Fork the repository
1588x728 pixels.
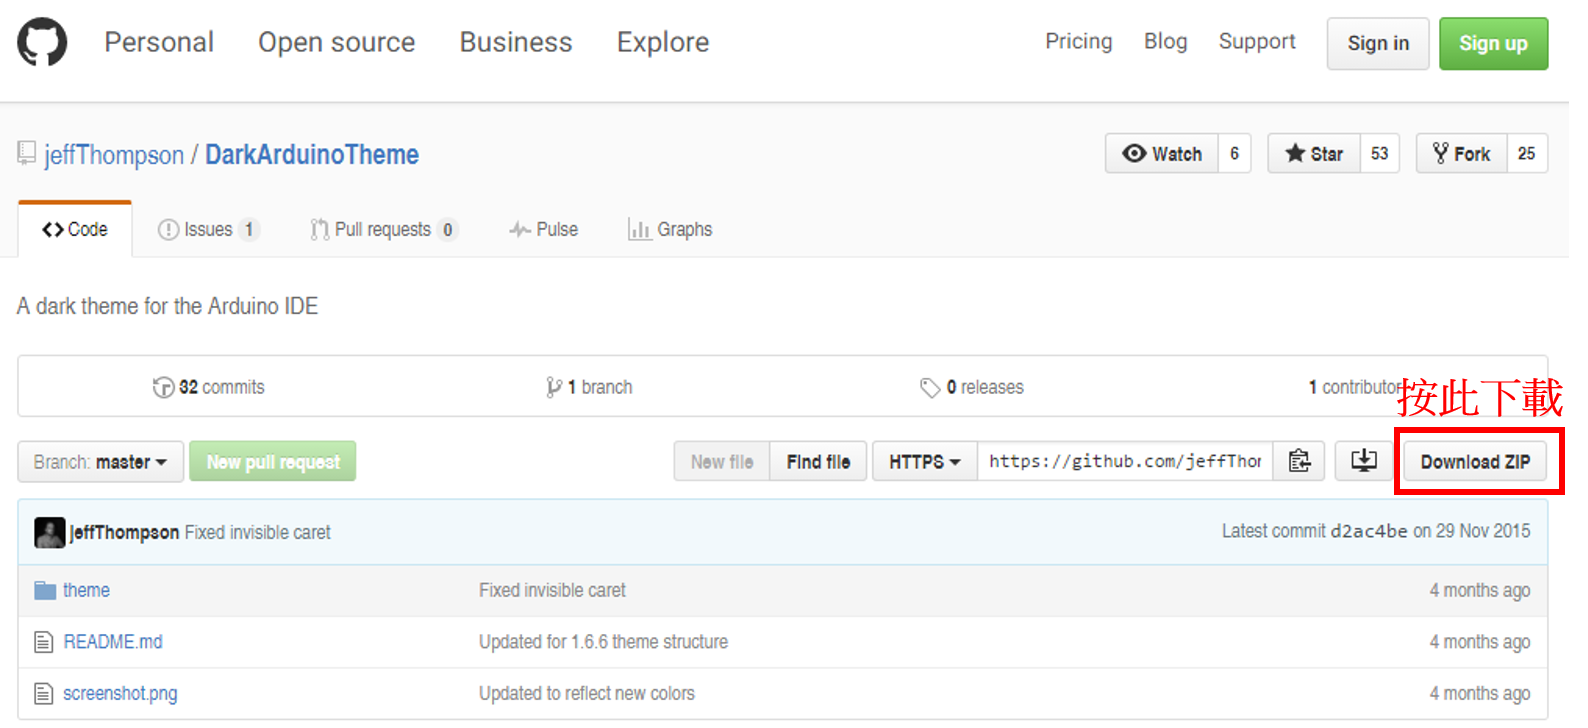point(1461,154)
